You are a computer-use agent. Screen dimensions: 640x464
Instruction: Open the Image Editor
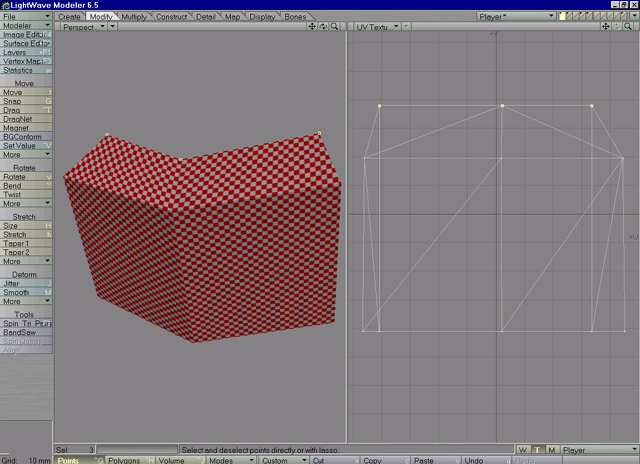pyautogui.click(x=26, y=35)
